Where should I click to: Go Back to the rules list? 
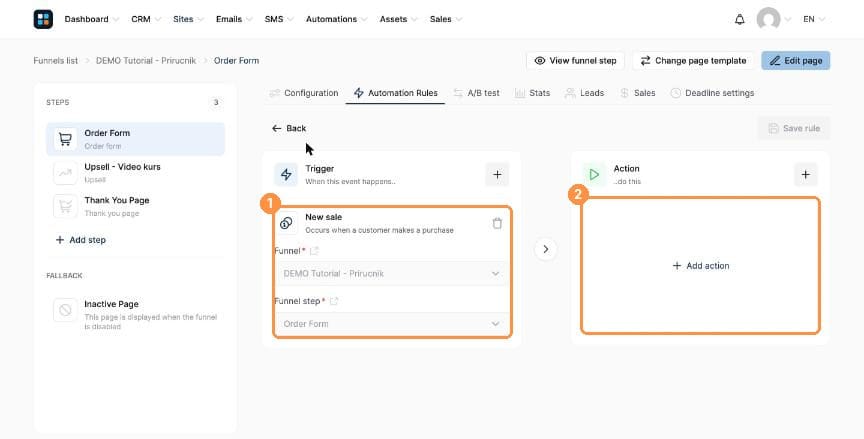click(x=289, y=128)
